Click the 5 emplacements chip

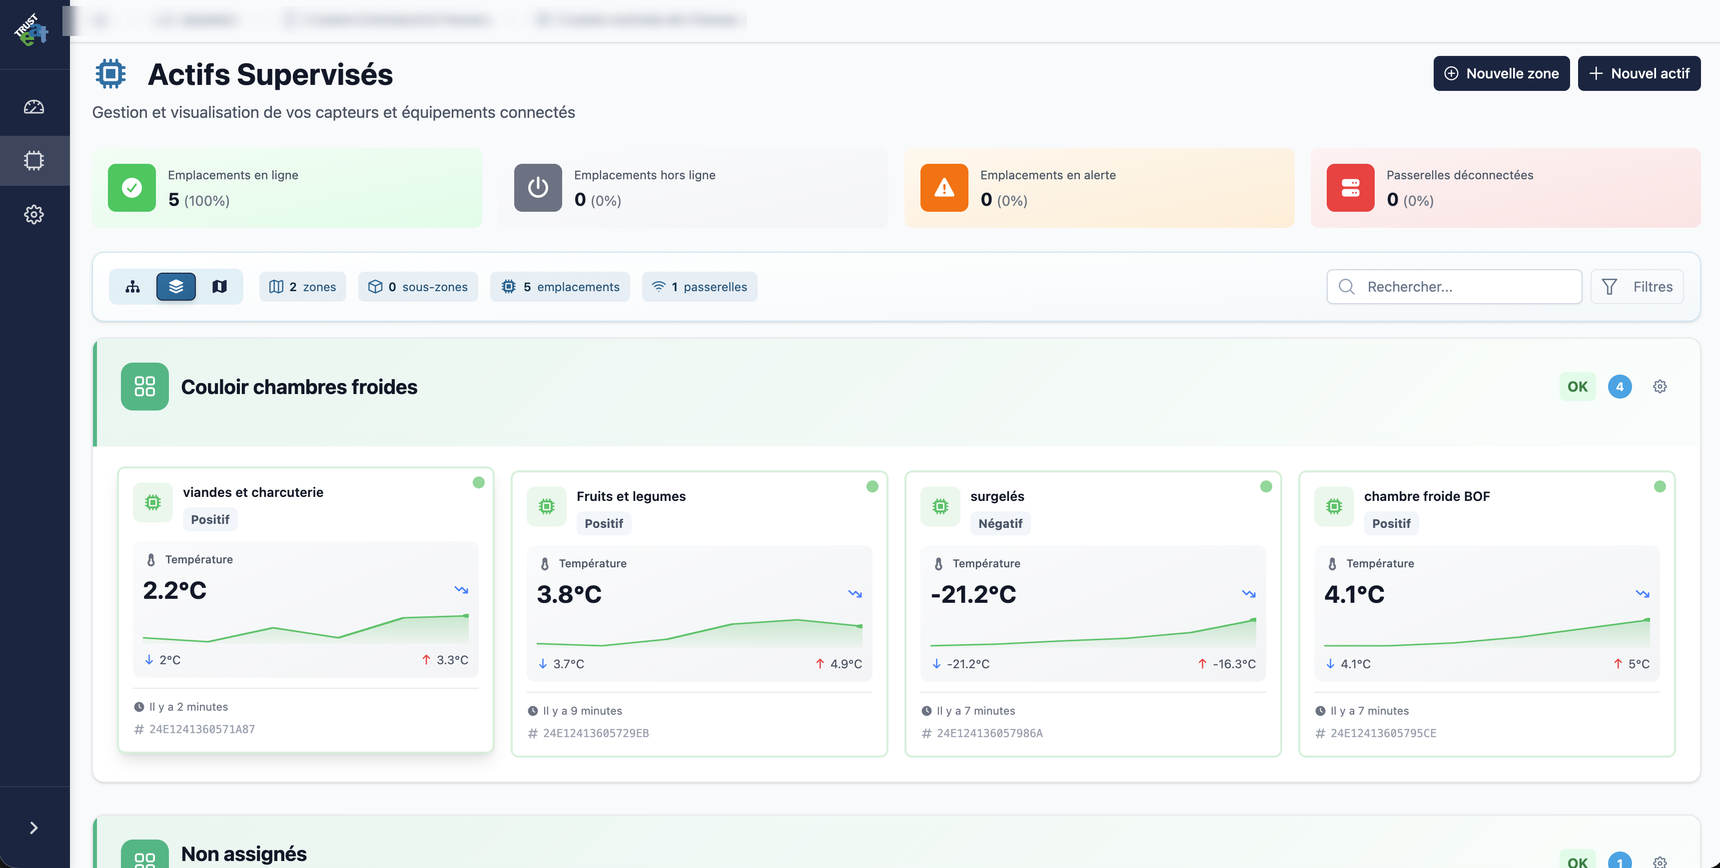[560, 287]
